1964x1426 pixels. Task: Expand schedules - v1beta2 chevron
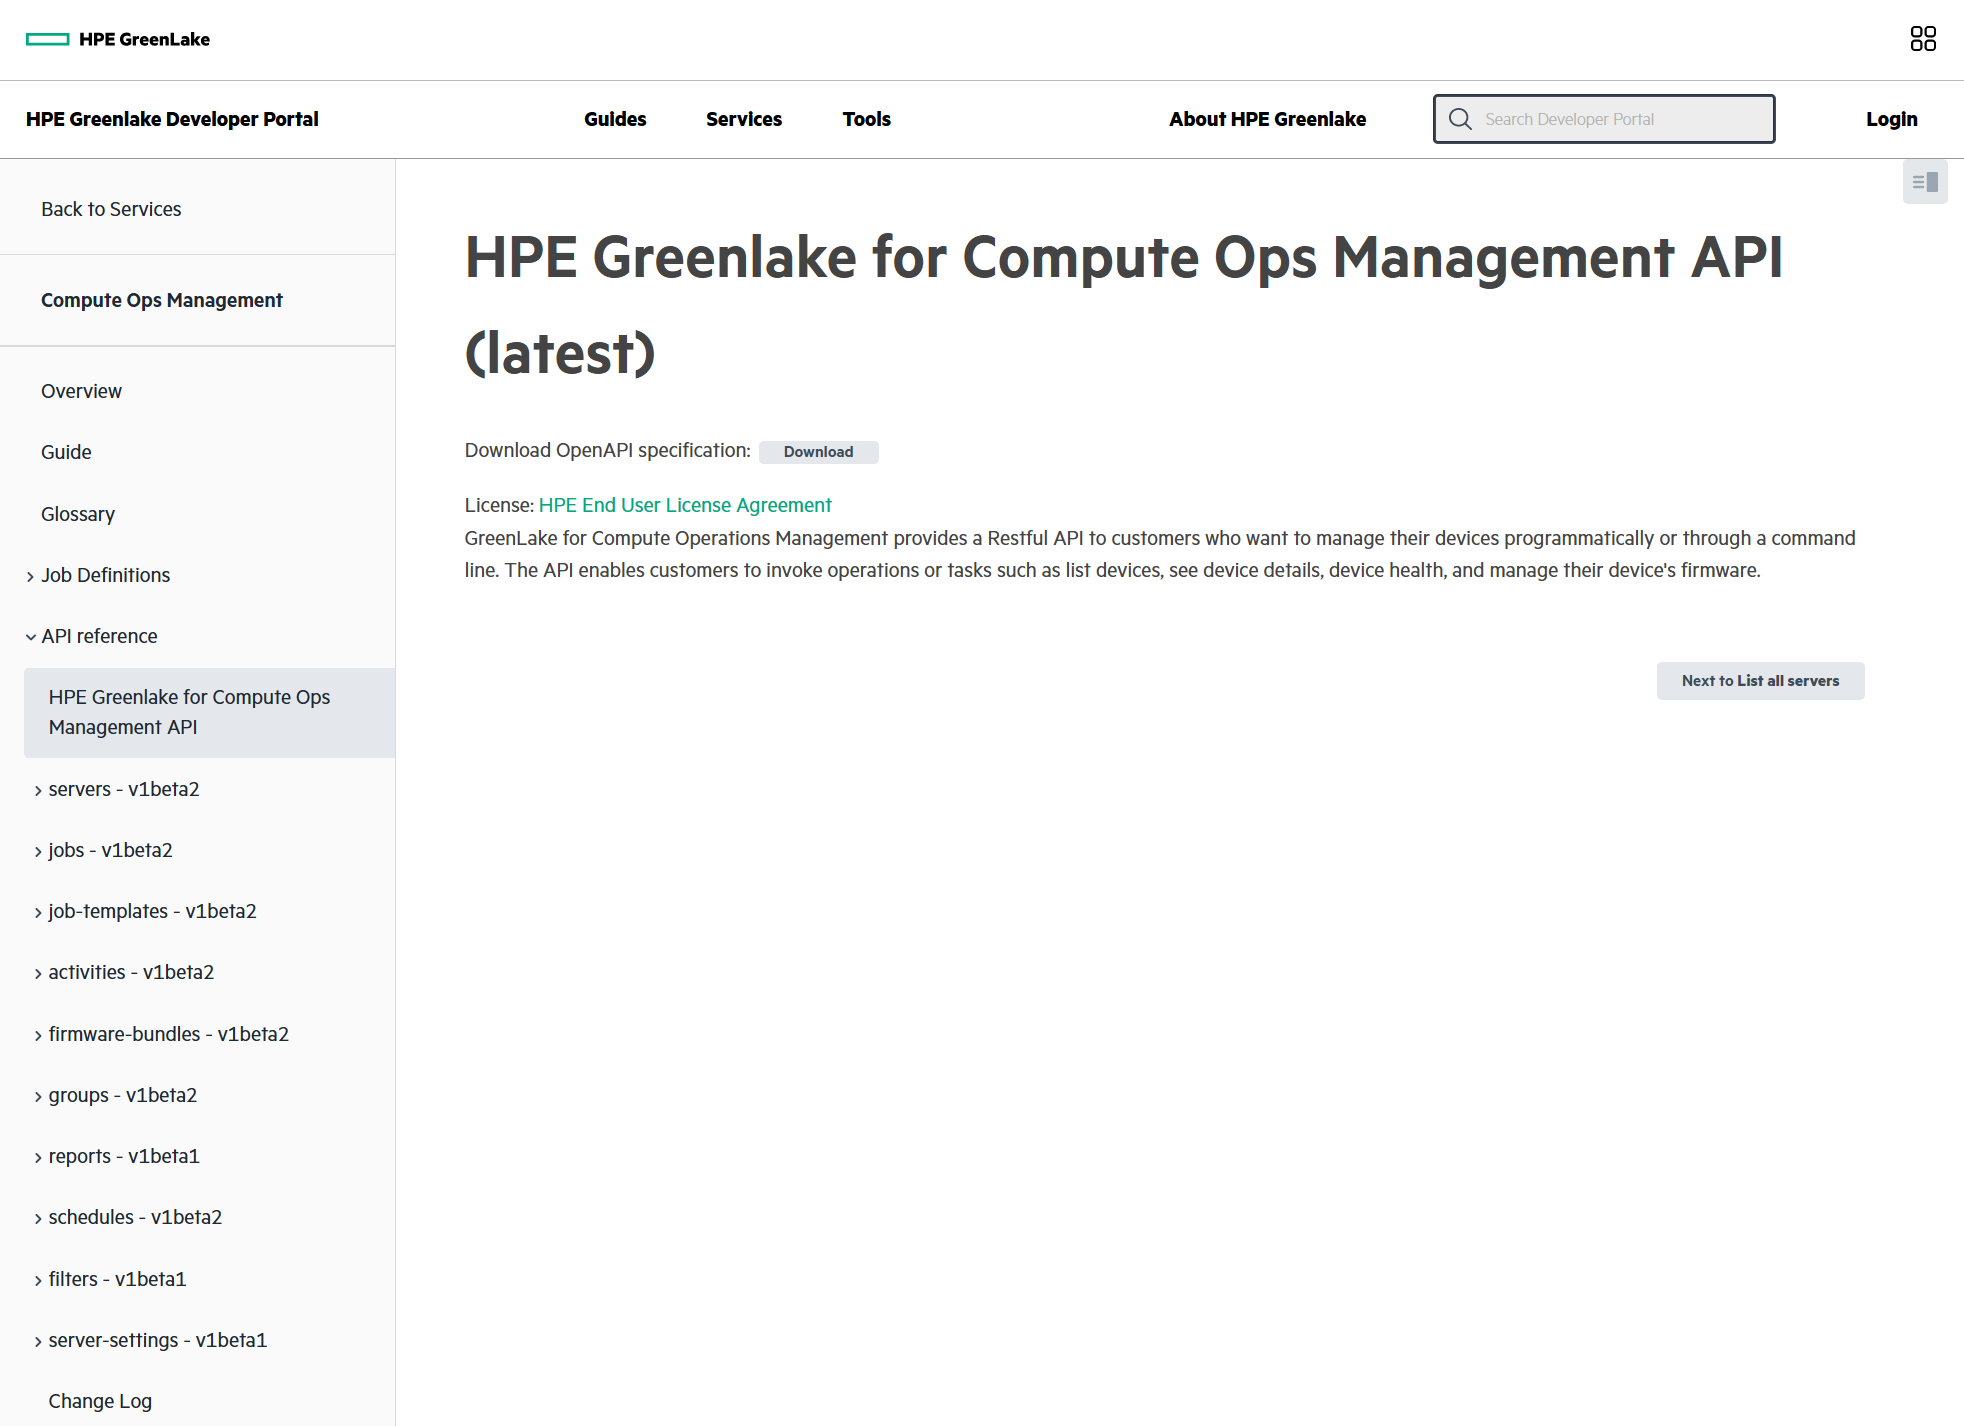[38, 1218]
